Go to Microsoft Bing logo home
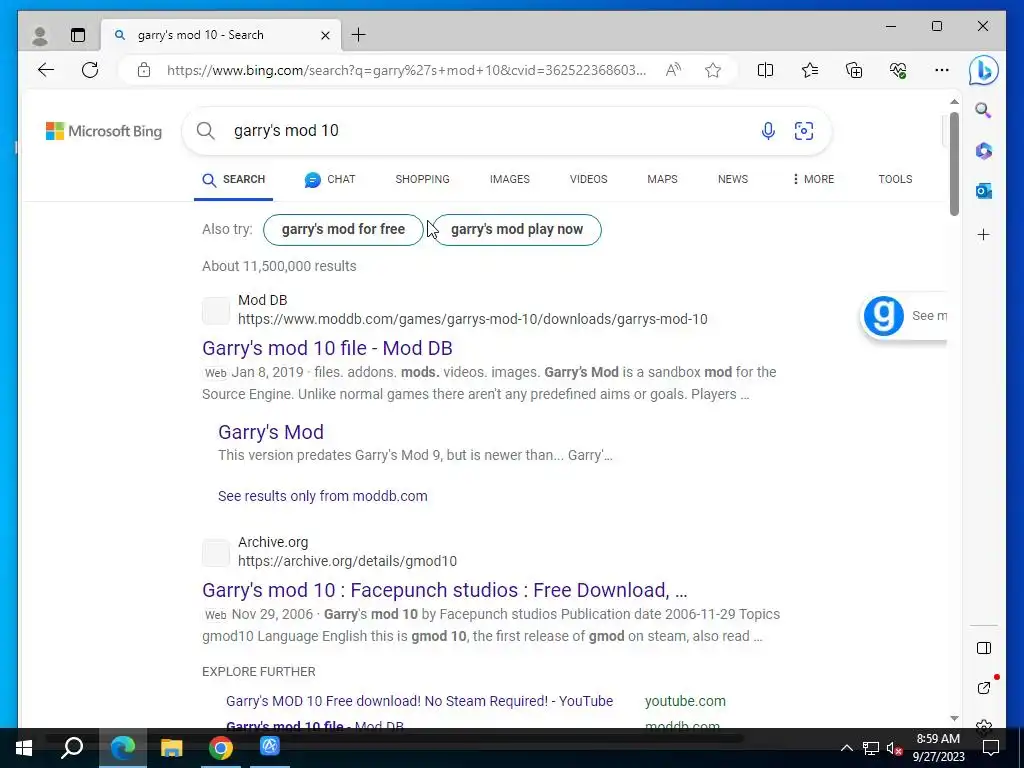Viewport: 1024px width, 768px height. click(104, 131)
